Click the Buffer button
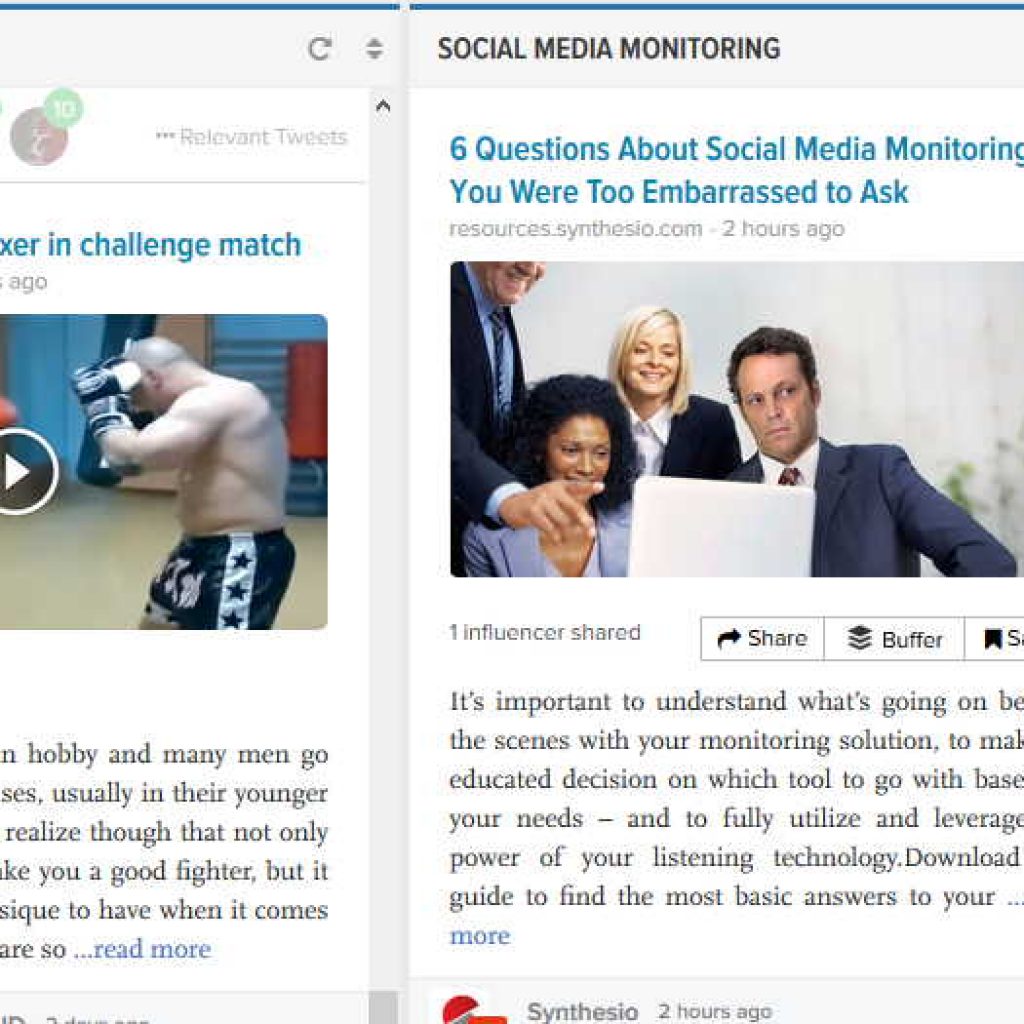The height and width of the screenshot is (1024, 1024). point(895,639)
